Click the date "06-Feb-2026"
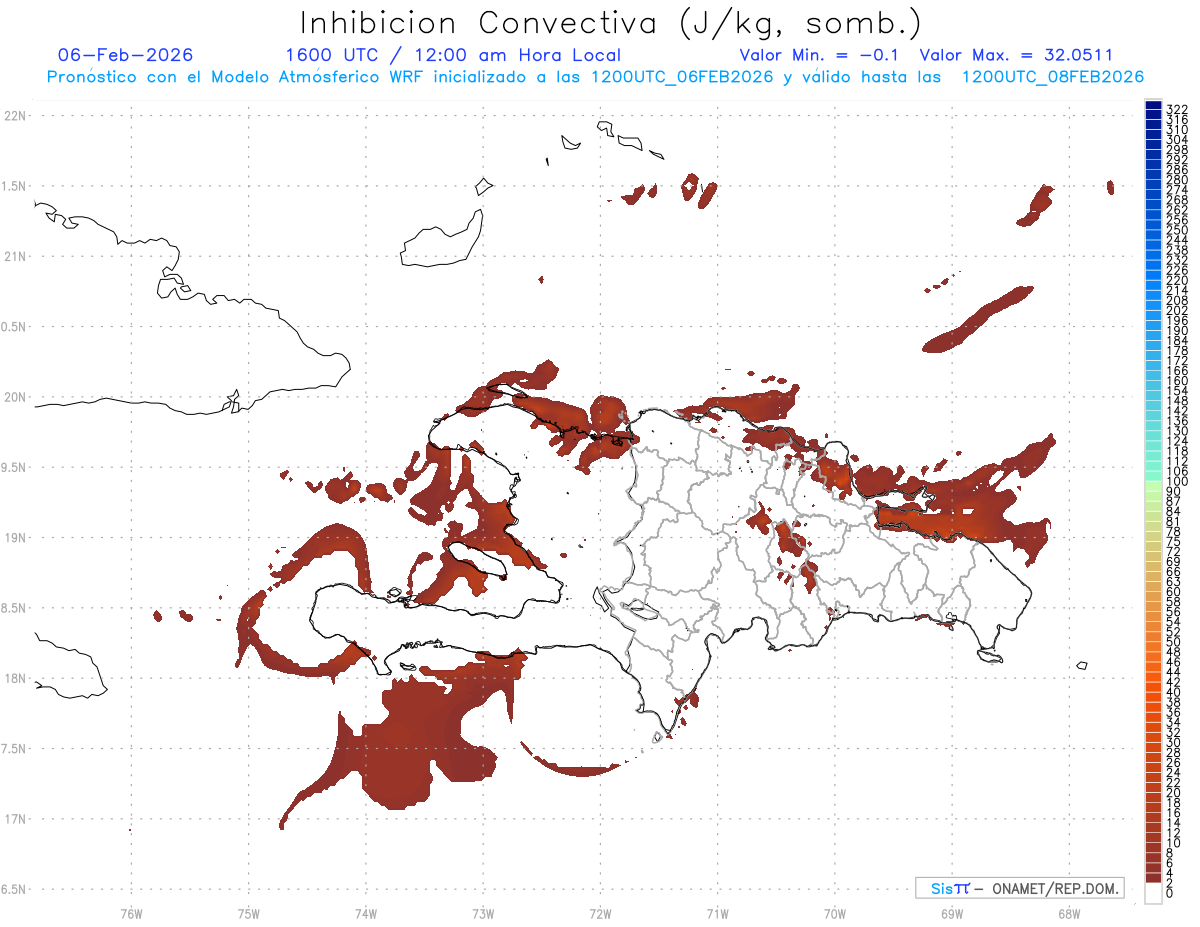 [x=125, y=55]
